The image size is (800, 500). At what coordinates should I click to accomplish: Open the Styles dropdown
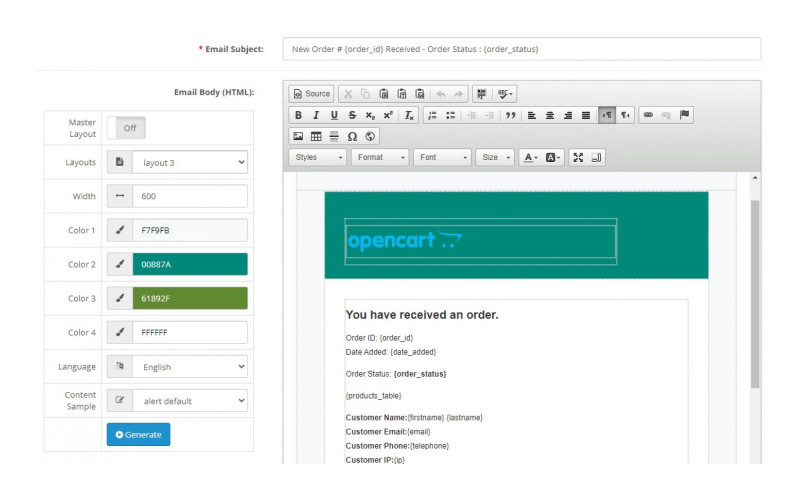[x=318, y=158]
